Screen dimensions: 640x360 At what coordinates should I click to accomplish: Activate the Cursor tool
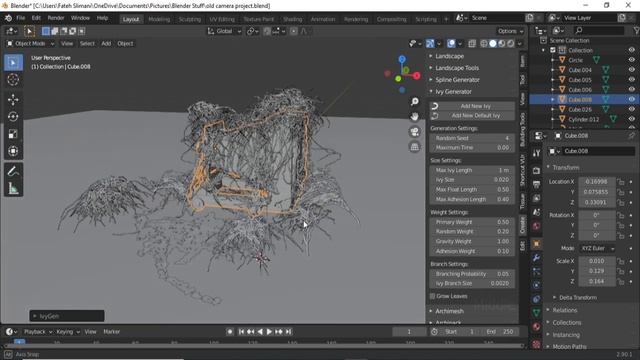13,80
